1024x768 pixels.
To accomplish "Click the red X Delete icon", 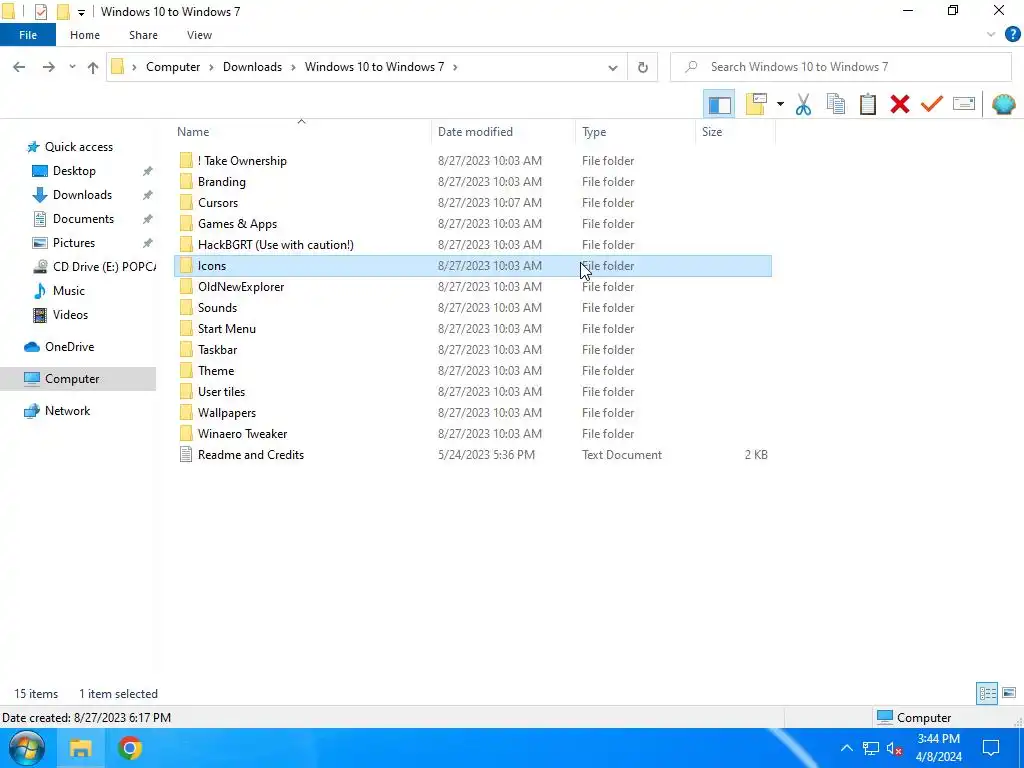I will 899,104.
